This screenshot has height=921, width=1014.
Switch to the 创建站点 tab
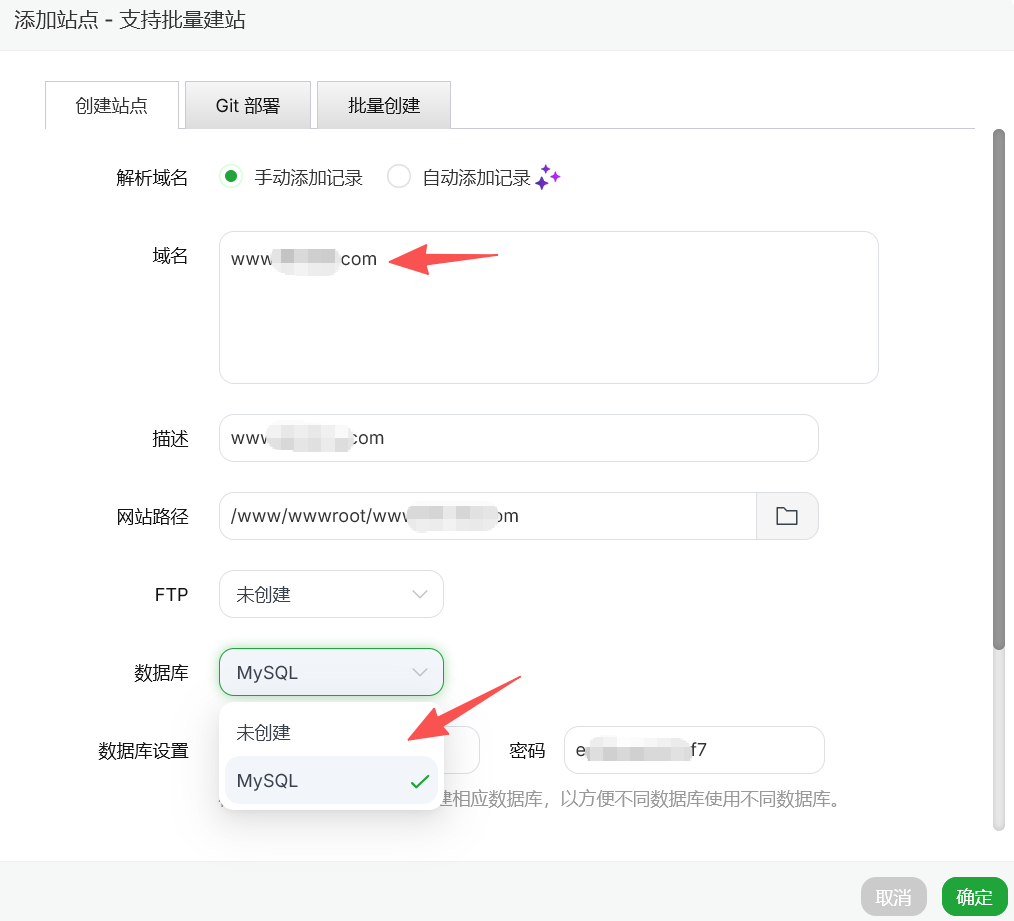point(112,105)
